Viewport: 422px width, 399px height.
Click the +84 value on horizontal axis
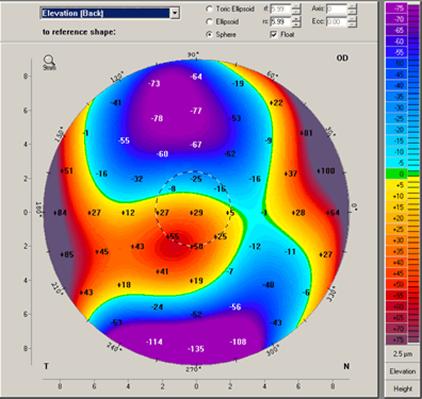(x=60, y=213)
